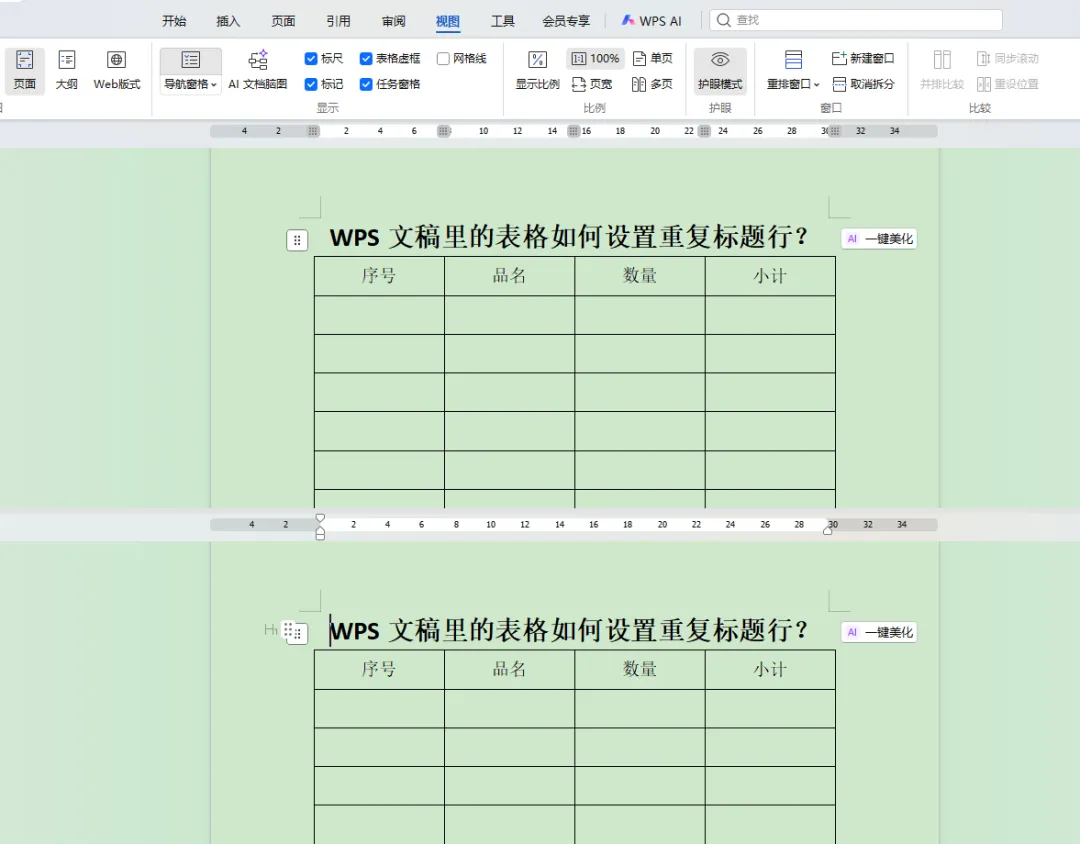Open AI 文档脑图 mind map

tap(258, 70)
